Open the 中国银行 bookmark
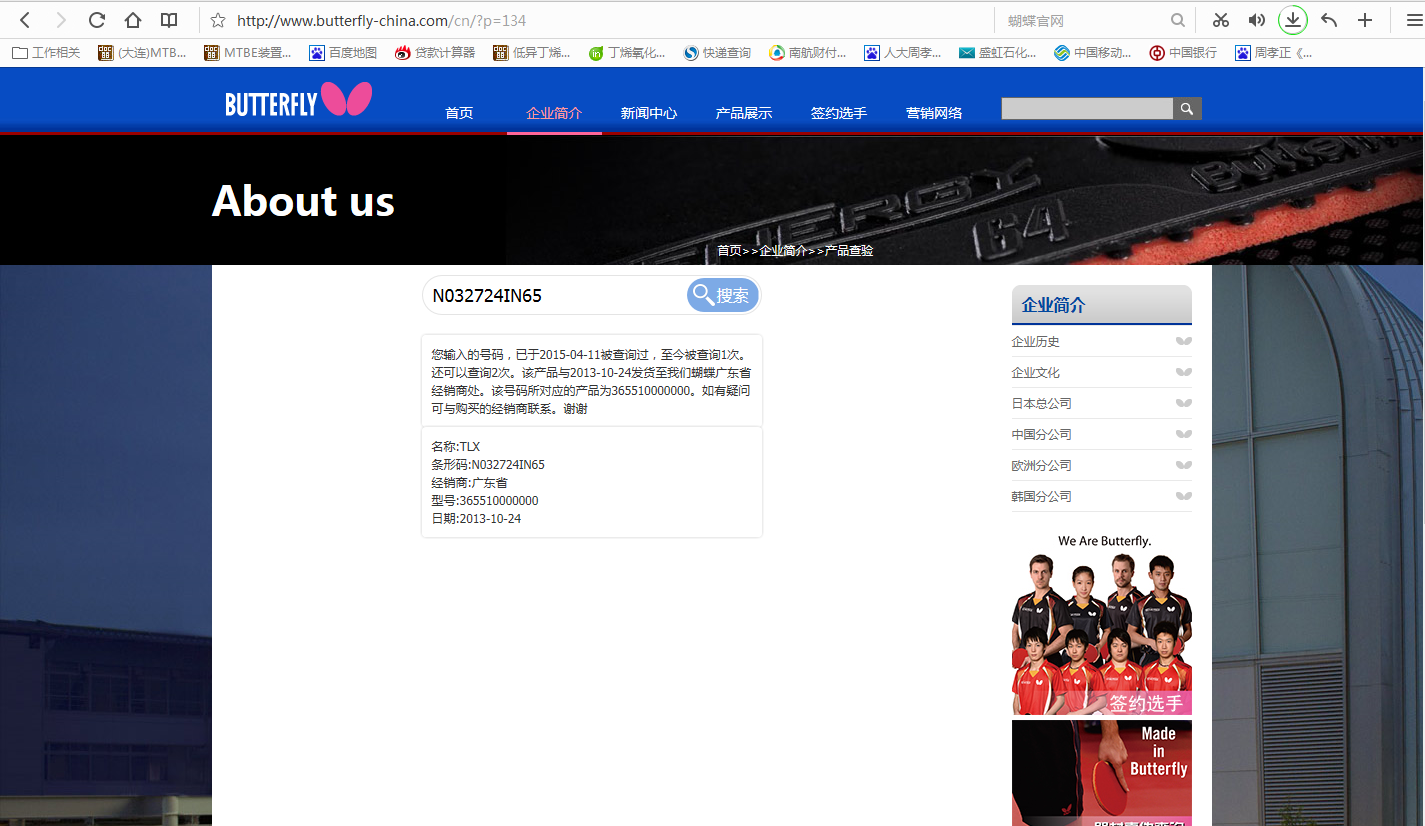 (1183, 53)
